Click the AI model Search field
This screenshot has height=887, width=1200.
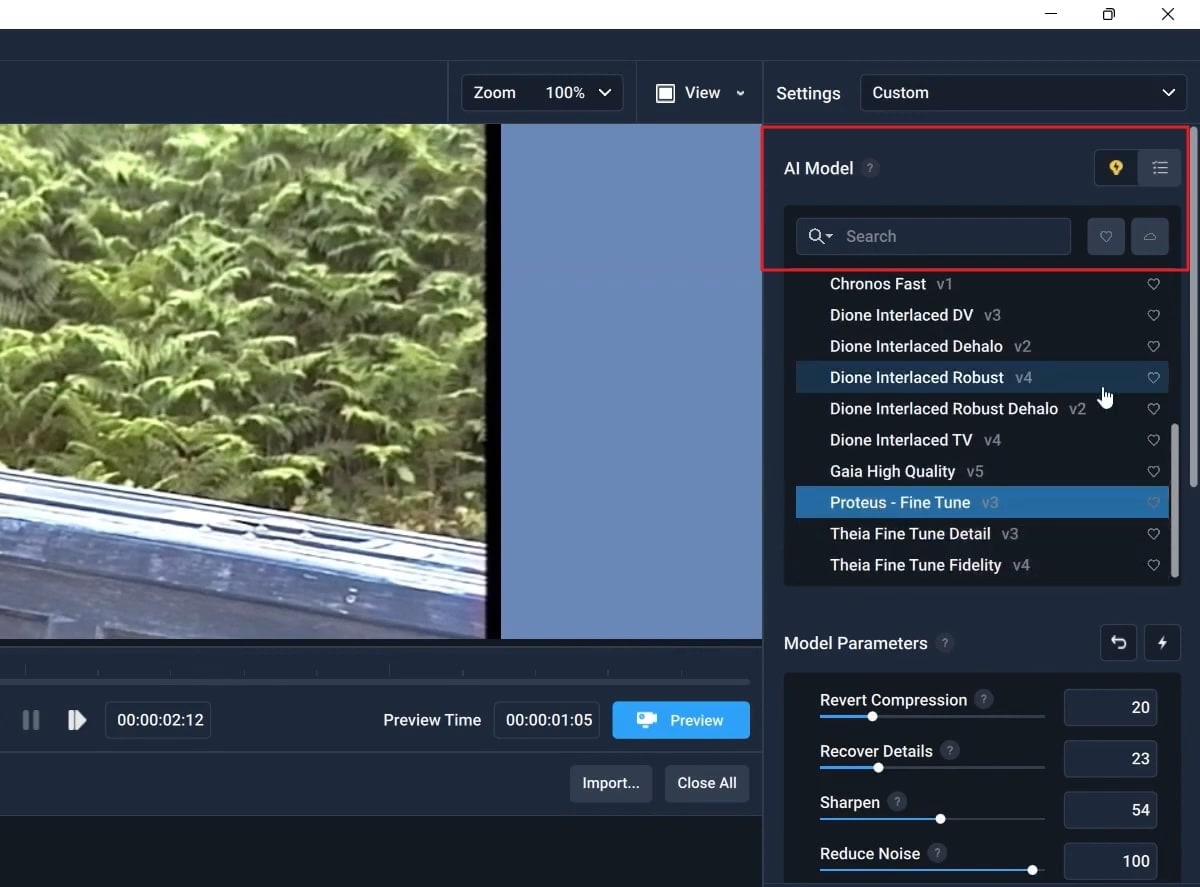click(x=950, y=237)
